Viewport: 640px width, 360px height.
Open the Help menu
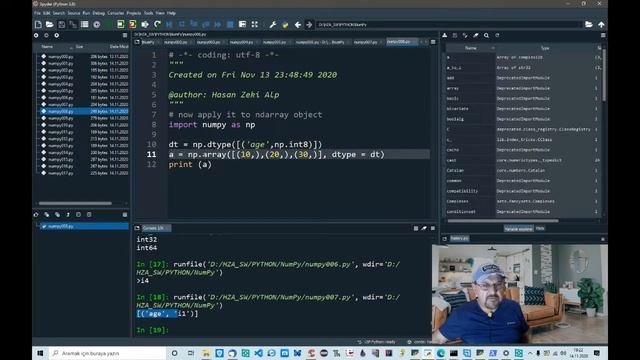[x=171, y=13]
